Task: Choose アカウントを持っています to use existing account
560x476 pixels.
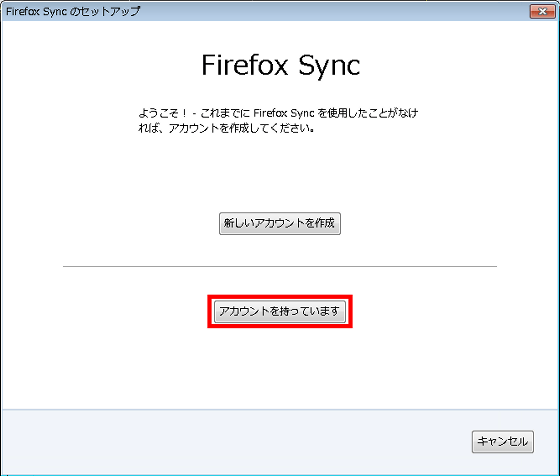Action: point(280,311)
